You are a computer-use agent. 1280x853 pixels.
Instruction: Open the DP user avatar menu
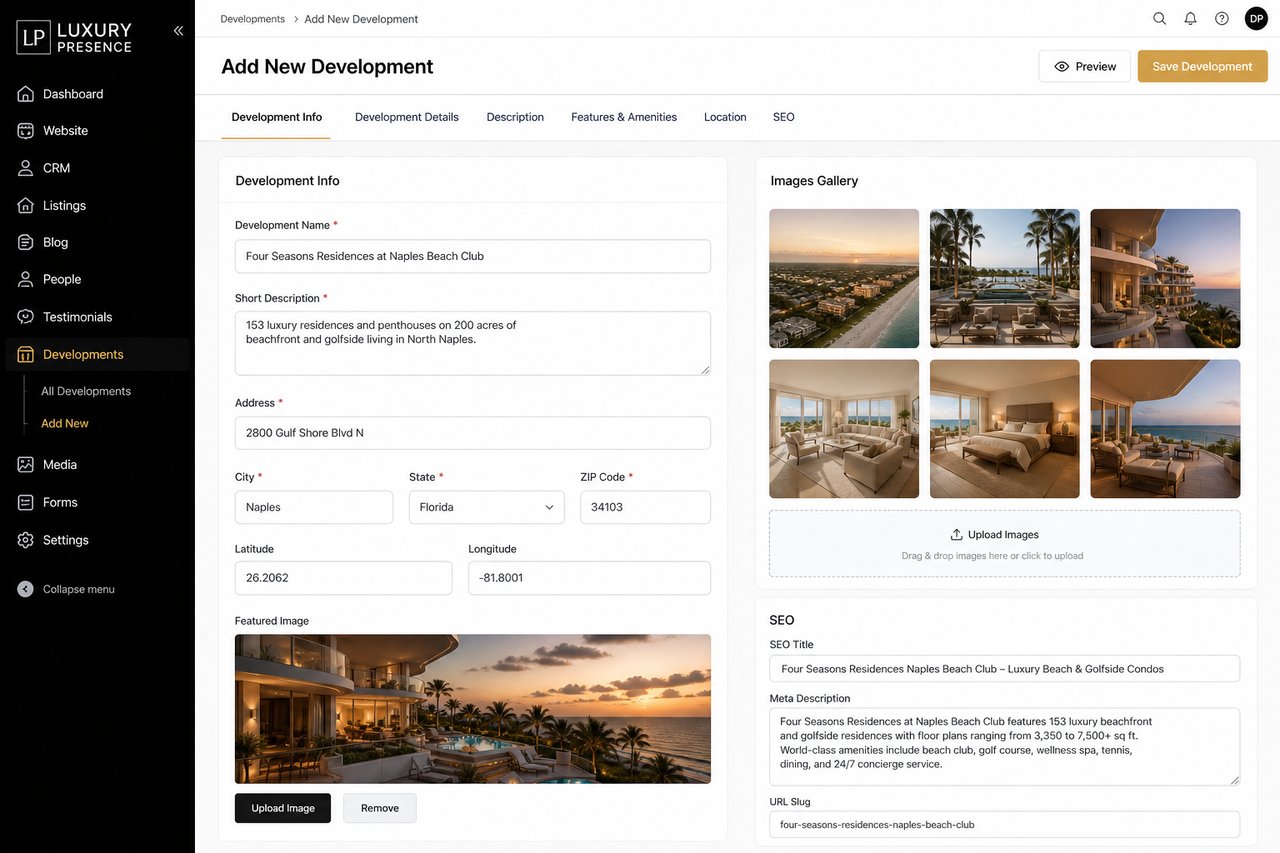click(x=1256, y=18)
